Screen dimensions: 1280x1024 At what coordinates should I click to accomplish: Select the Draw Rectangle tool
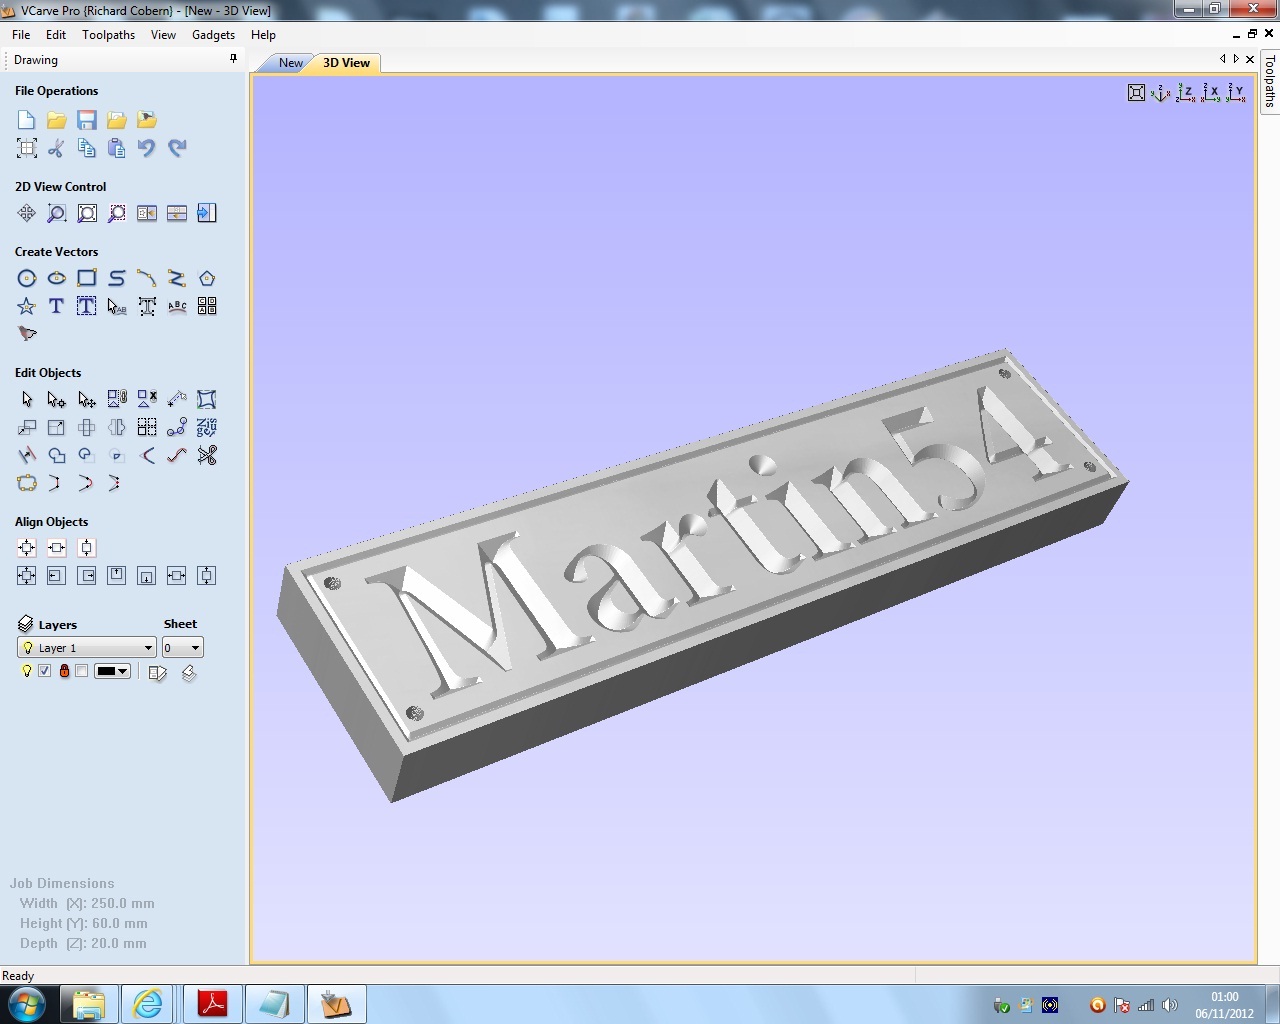(87, 279)
